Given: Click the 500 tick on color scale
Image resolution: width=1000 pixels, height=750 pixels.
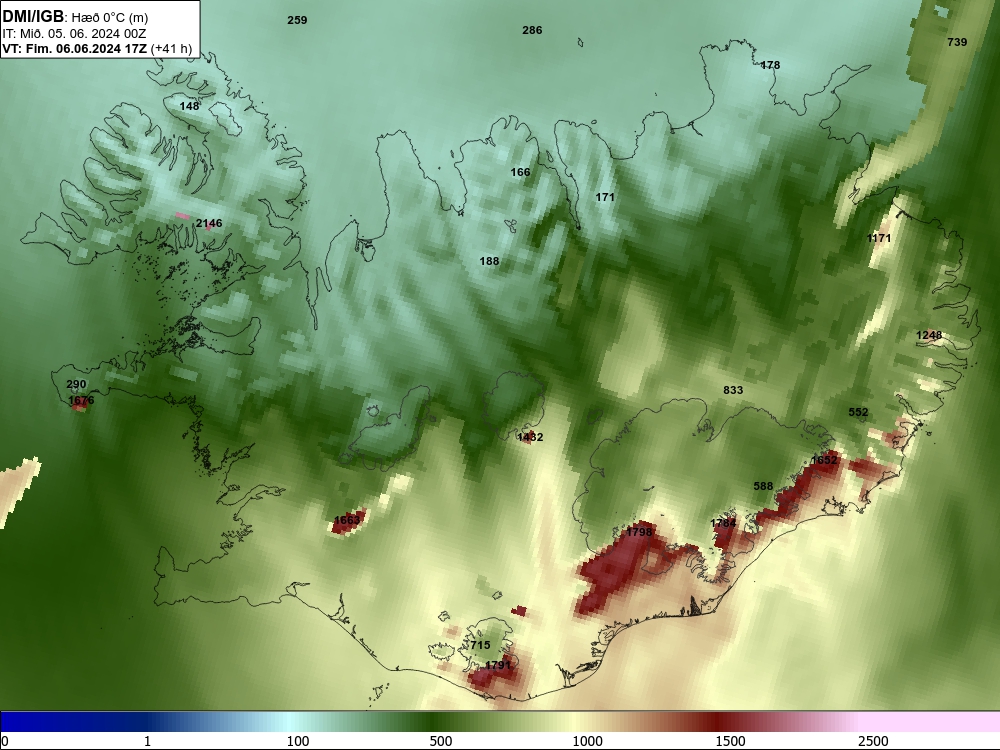Looking at the screenshot, I should pyautogui.click(x=441, y=741).
